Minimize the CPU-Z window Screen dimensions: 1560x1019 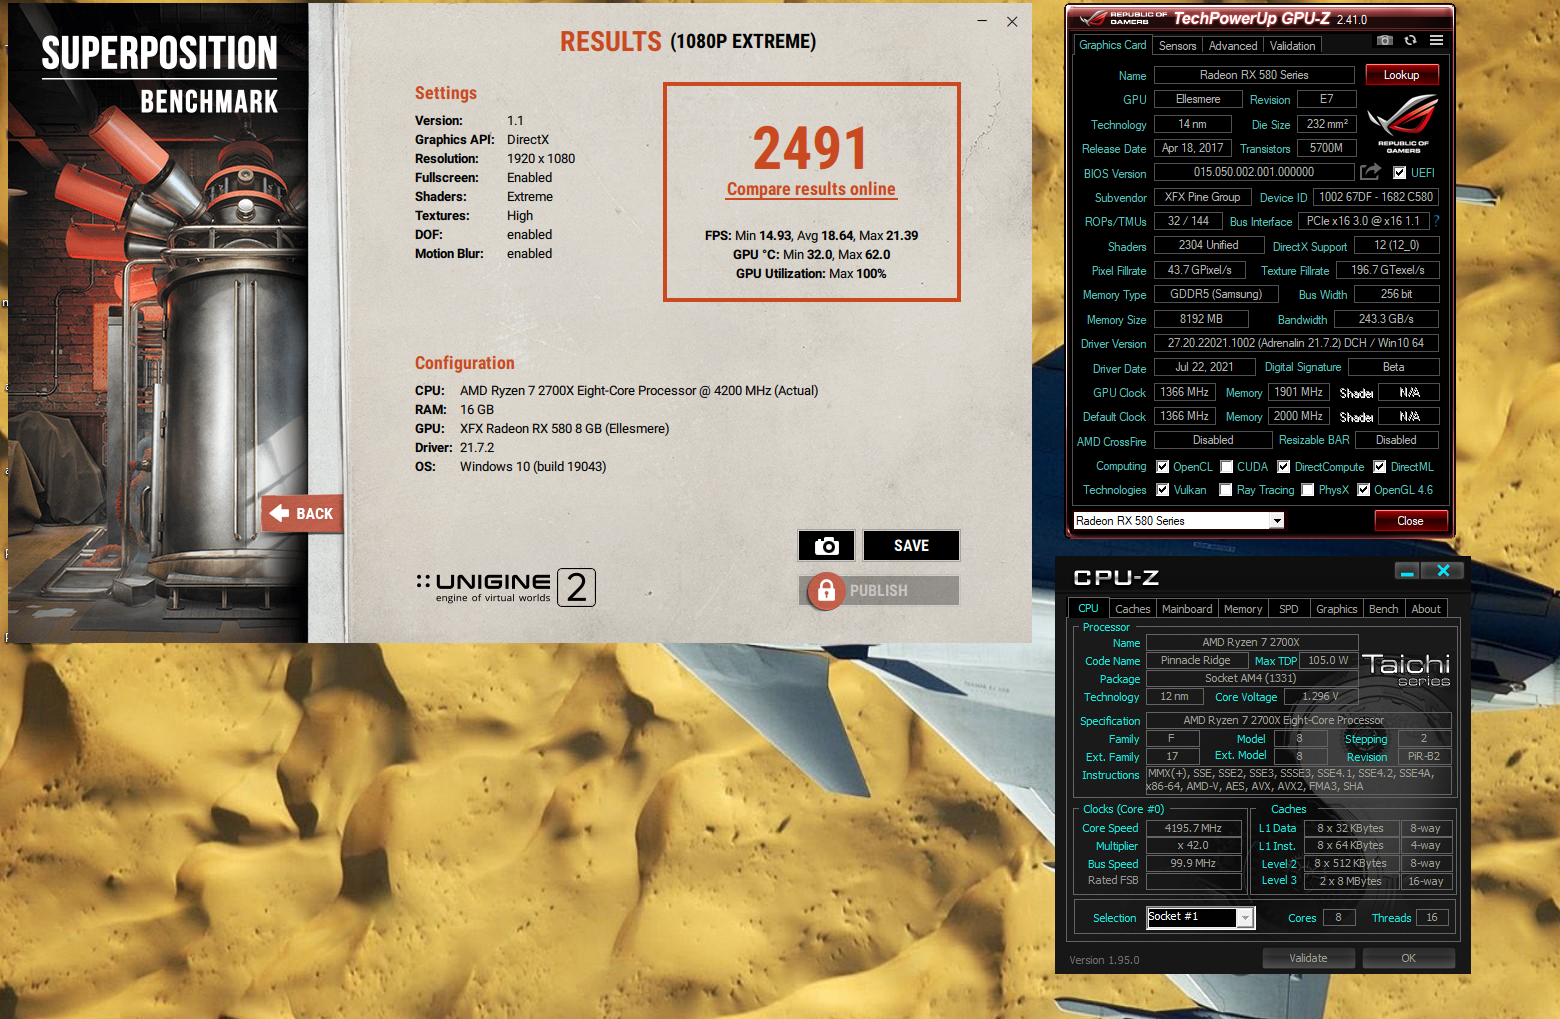click(x=1407, y=571)
